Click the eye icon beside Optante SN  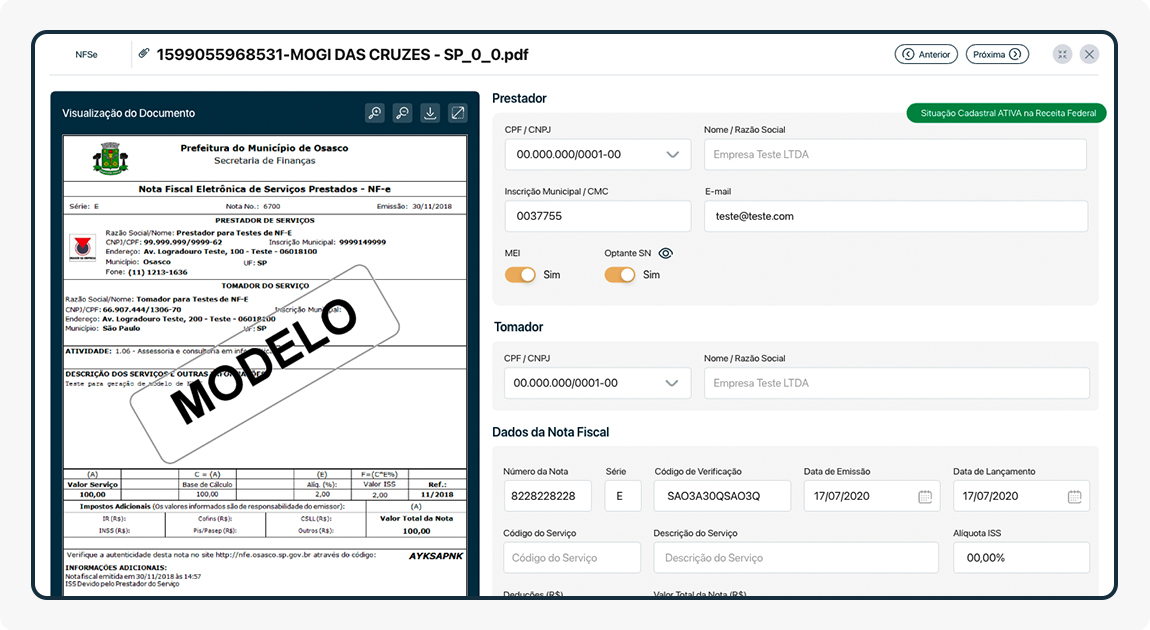coord(665,254)
